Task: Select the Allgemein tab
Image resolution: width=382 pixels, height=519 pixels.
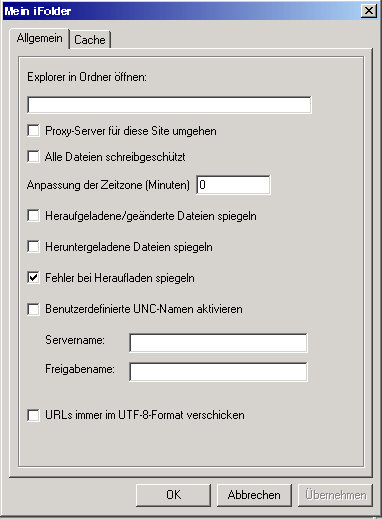Action: click(x=40, y=38)
